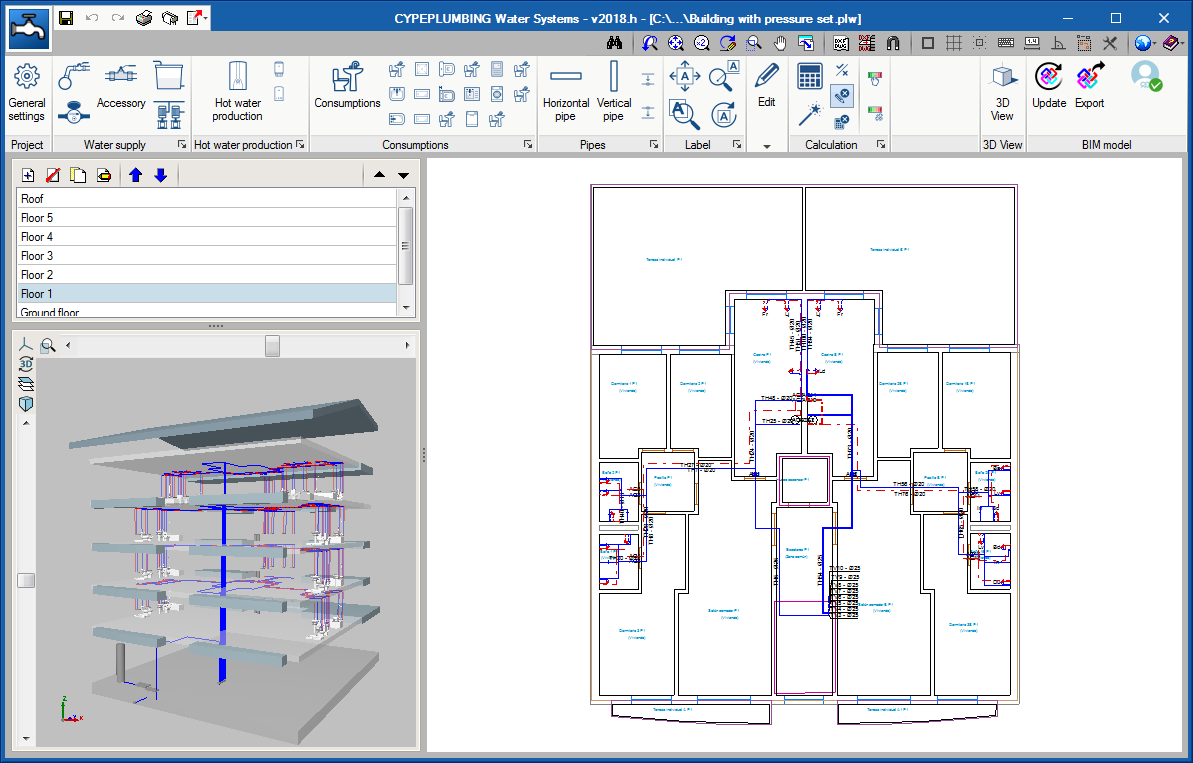Click the horizontal rotation slider in 3D panel
Image resolution: width=1193 pixels, height=763 pixels.
point(272,345)
